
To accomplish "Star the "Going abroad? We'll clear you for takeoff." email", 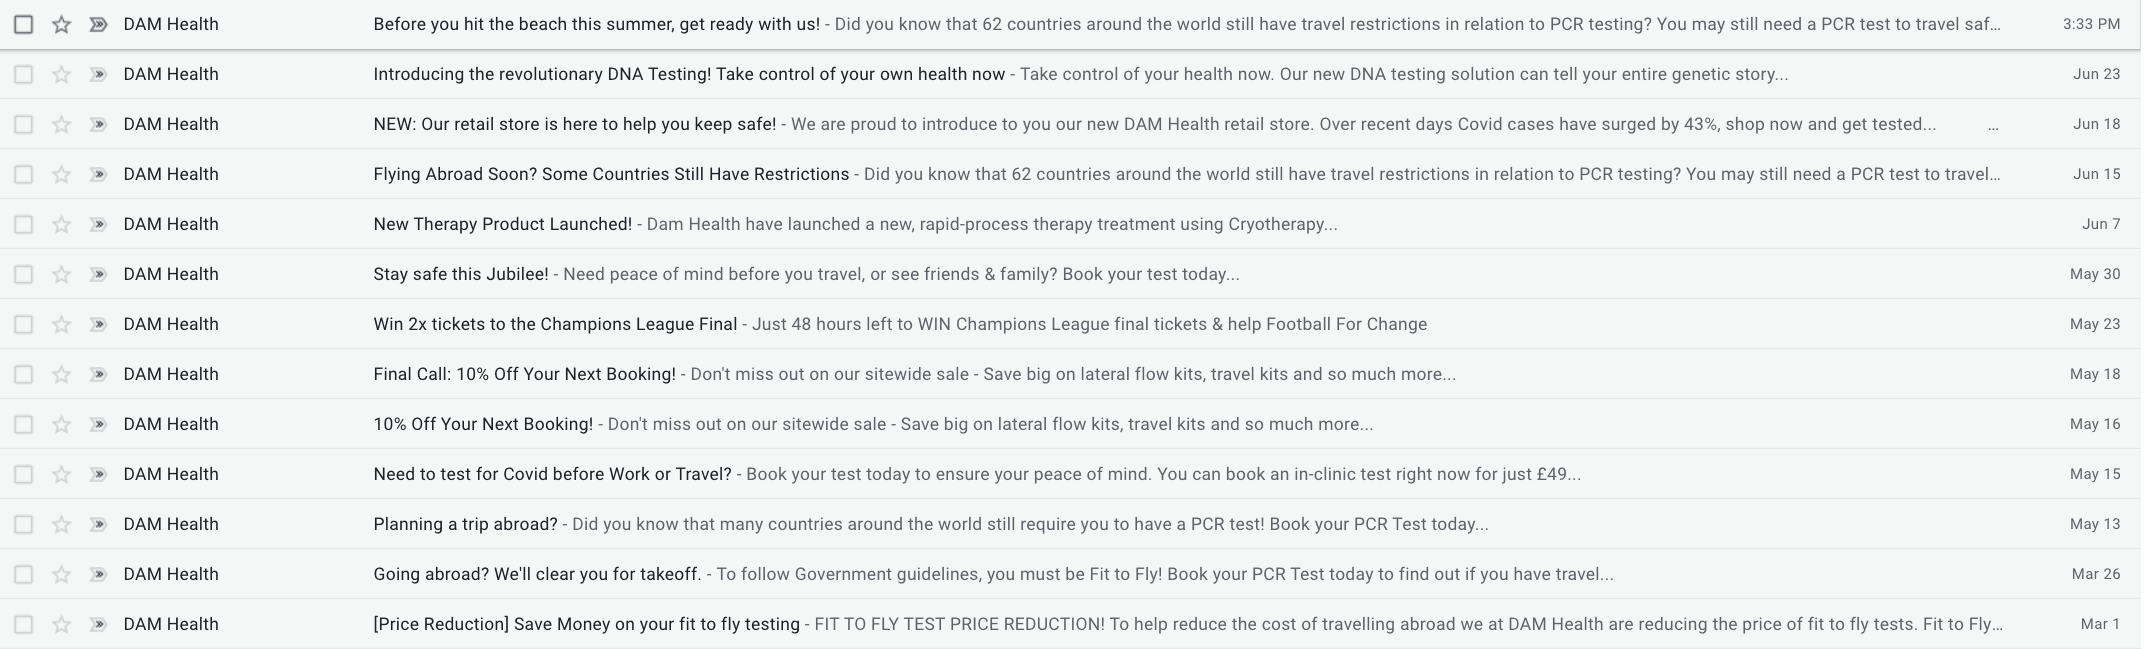I will (61, 574).
